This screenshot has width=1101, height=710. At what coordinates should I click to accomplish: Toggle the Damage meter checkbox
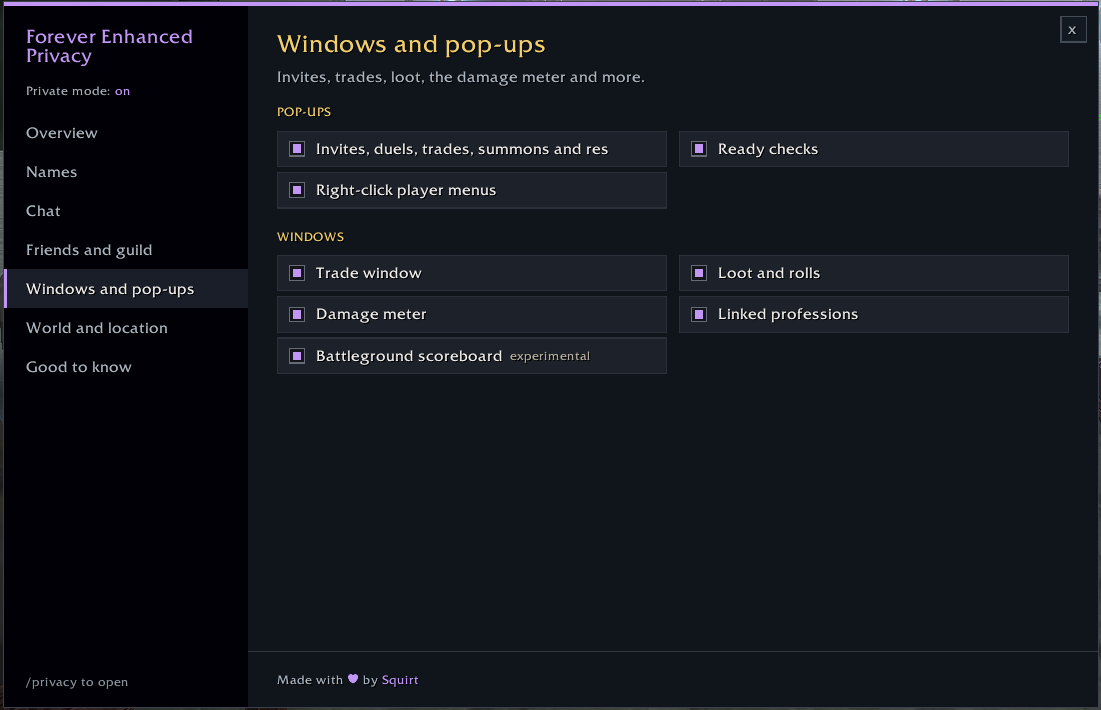(297, 315)
